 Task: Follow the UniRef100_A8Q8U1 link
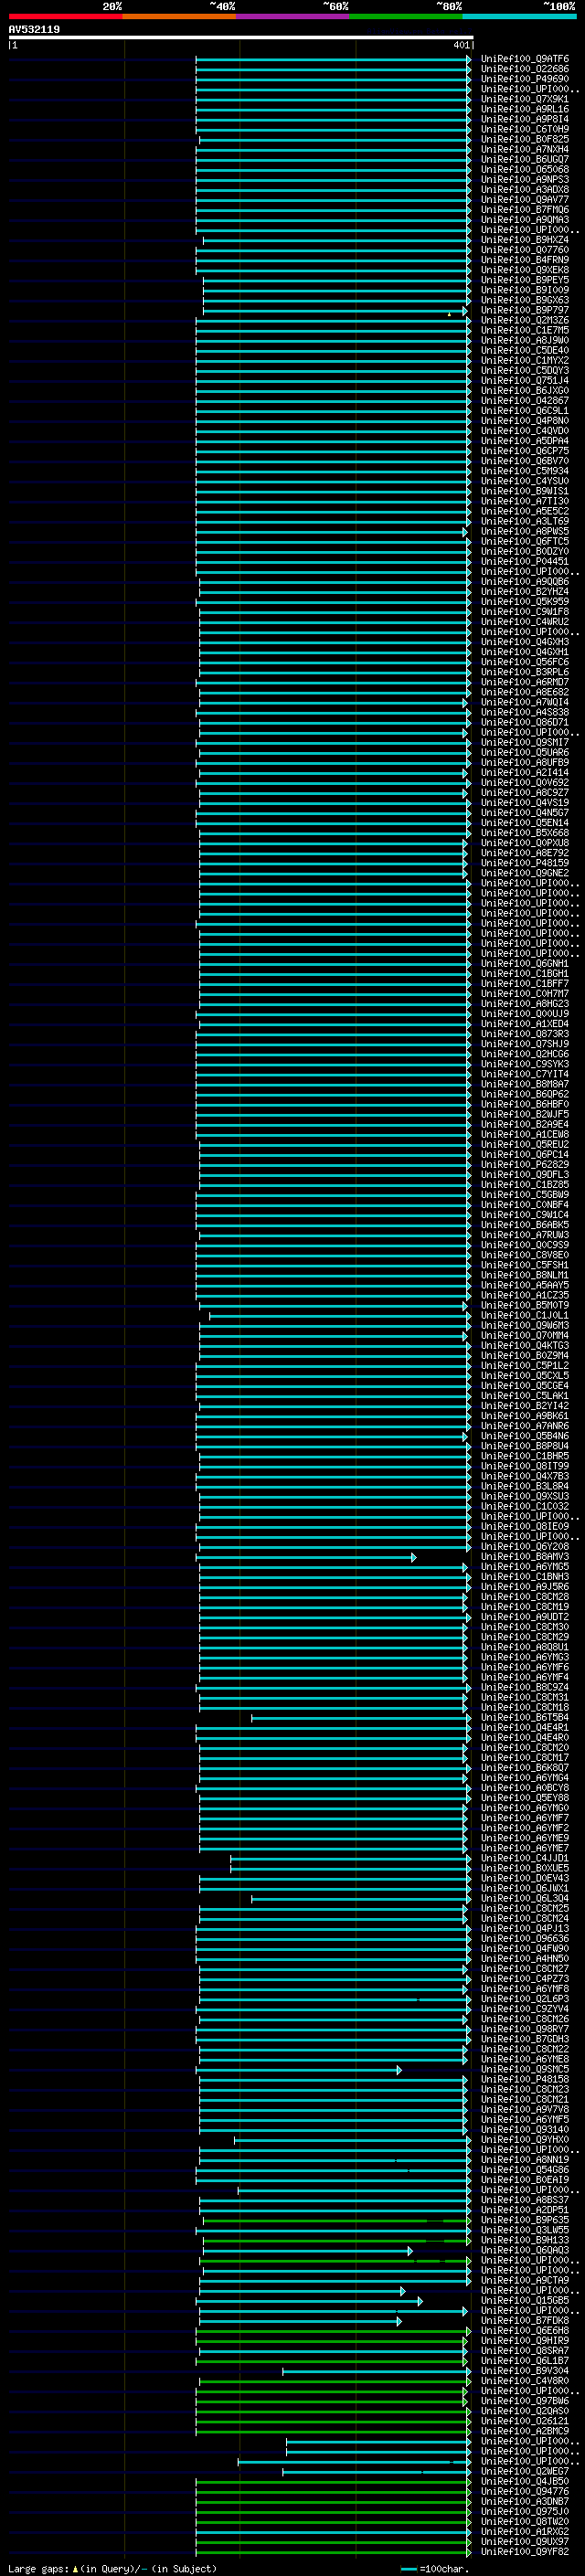click(x=524, y=1647)
